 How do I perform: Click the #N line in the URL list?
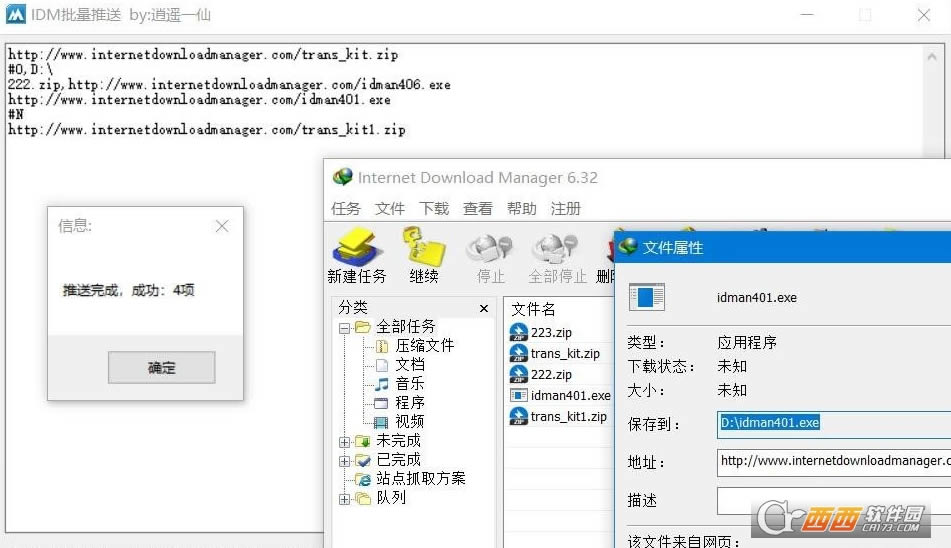coord(16,115)
